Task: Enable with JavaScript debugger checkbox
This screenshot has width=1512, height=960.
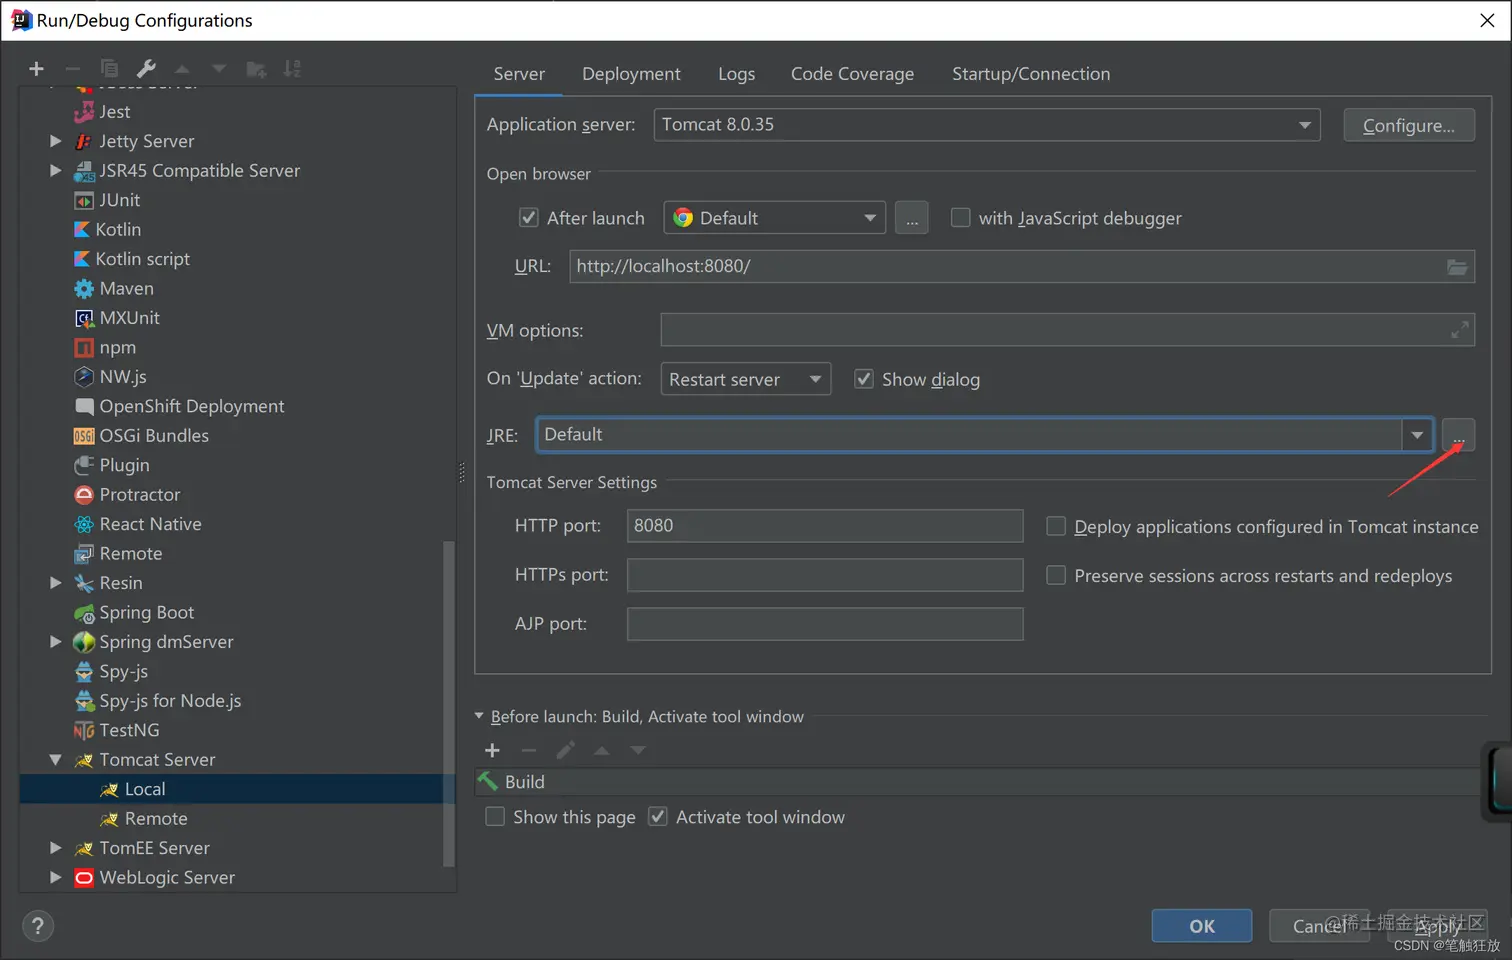Action: tap(960, 217)
